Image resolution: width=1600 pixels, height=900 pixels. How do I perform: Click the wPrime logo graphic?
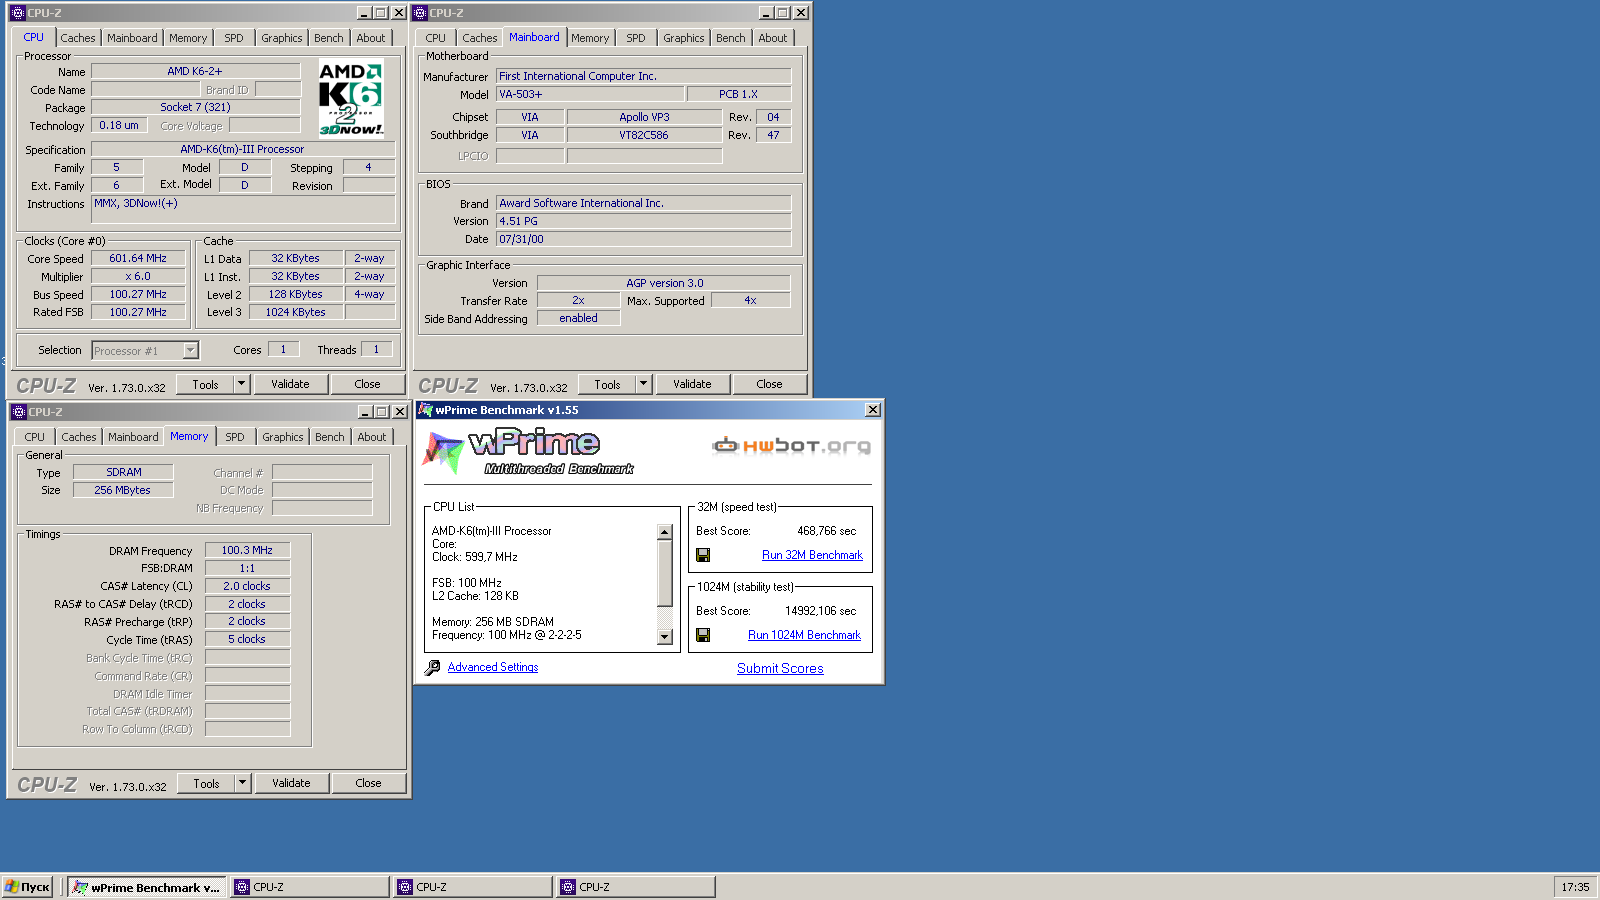click(529, 452)
